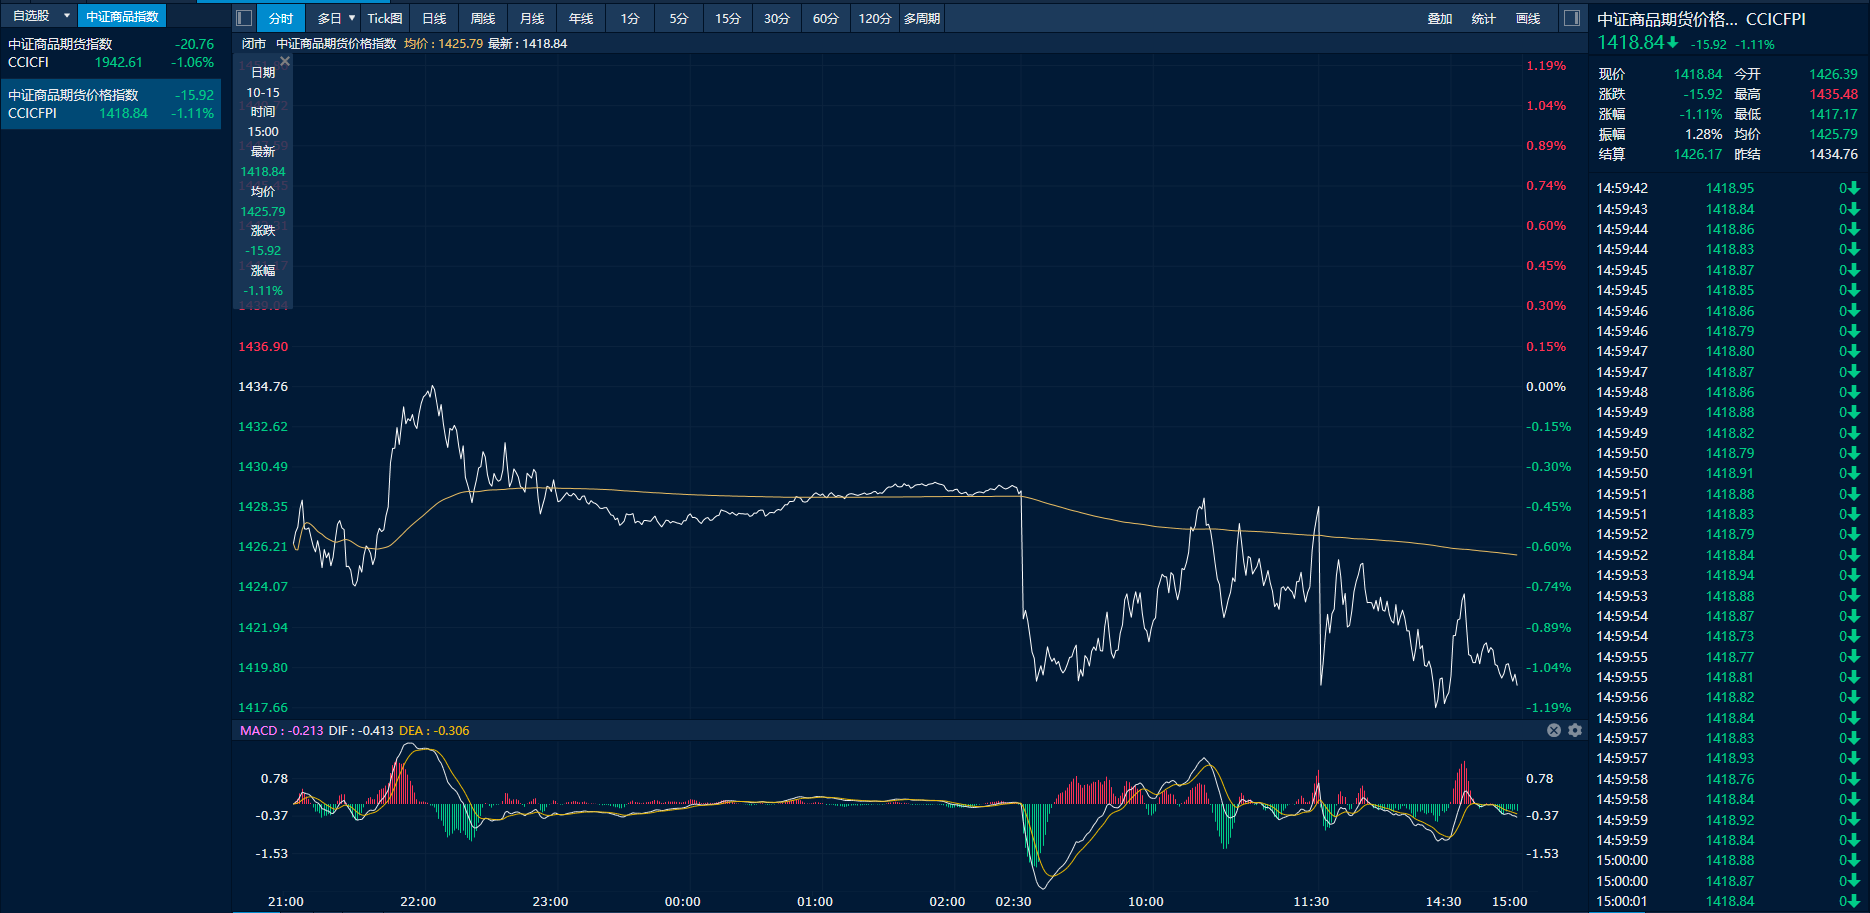This screenshot has height=913, width=1870.
Task: Click the 叠加 overlay button
Action: 1440,18
